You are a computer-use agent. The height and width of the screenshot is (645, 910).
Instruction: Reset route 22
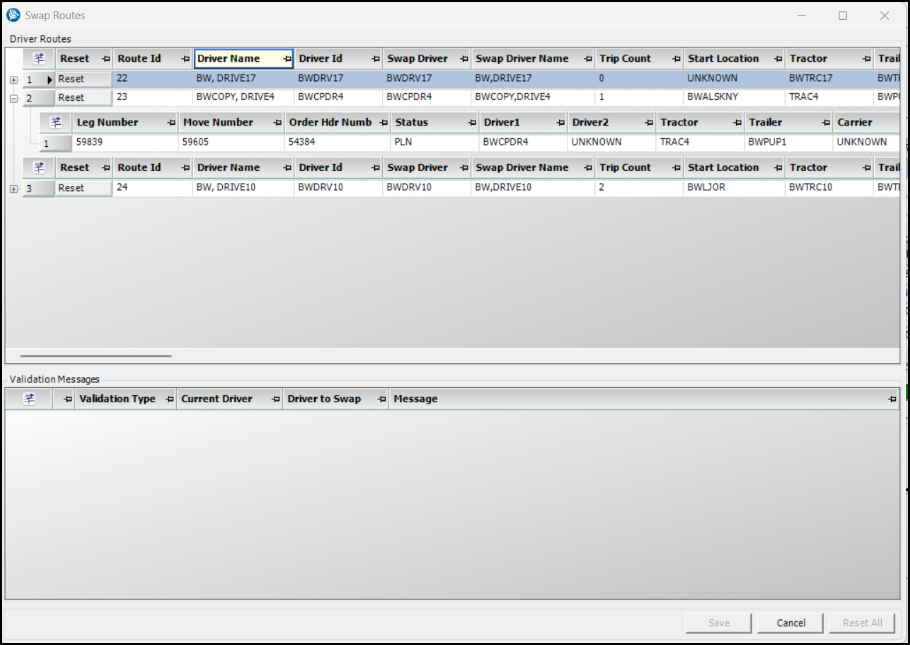coord(84,79)
